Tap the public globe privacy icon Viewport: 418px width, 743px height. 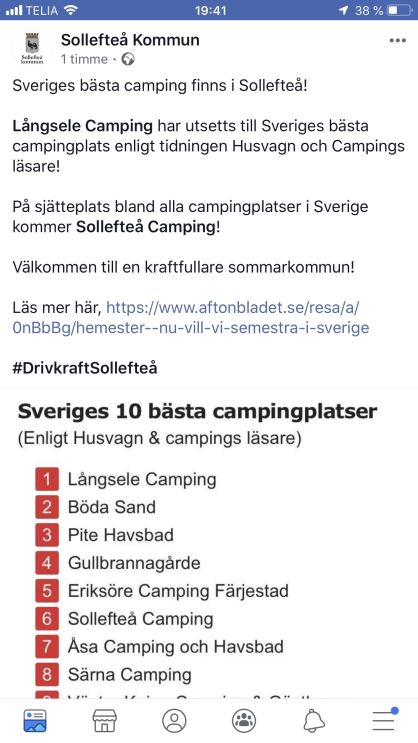128,59
